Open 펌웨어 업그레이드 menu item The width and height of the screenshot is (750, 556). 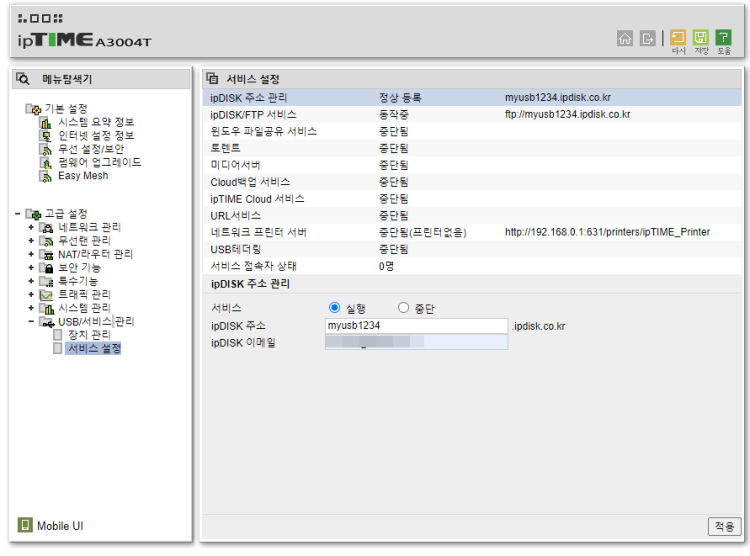click(98, 162)
